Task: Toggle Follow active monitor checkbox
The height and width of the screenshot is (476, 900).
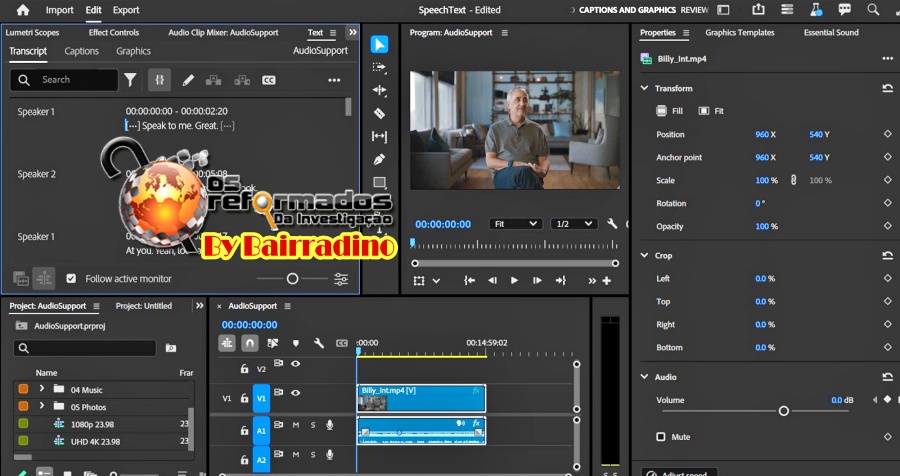Action: click(71, 278)
